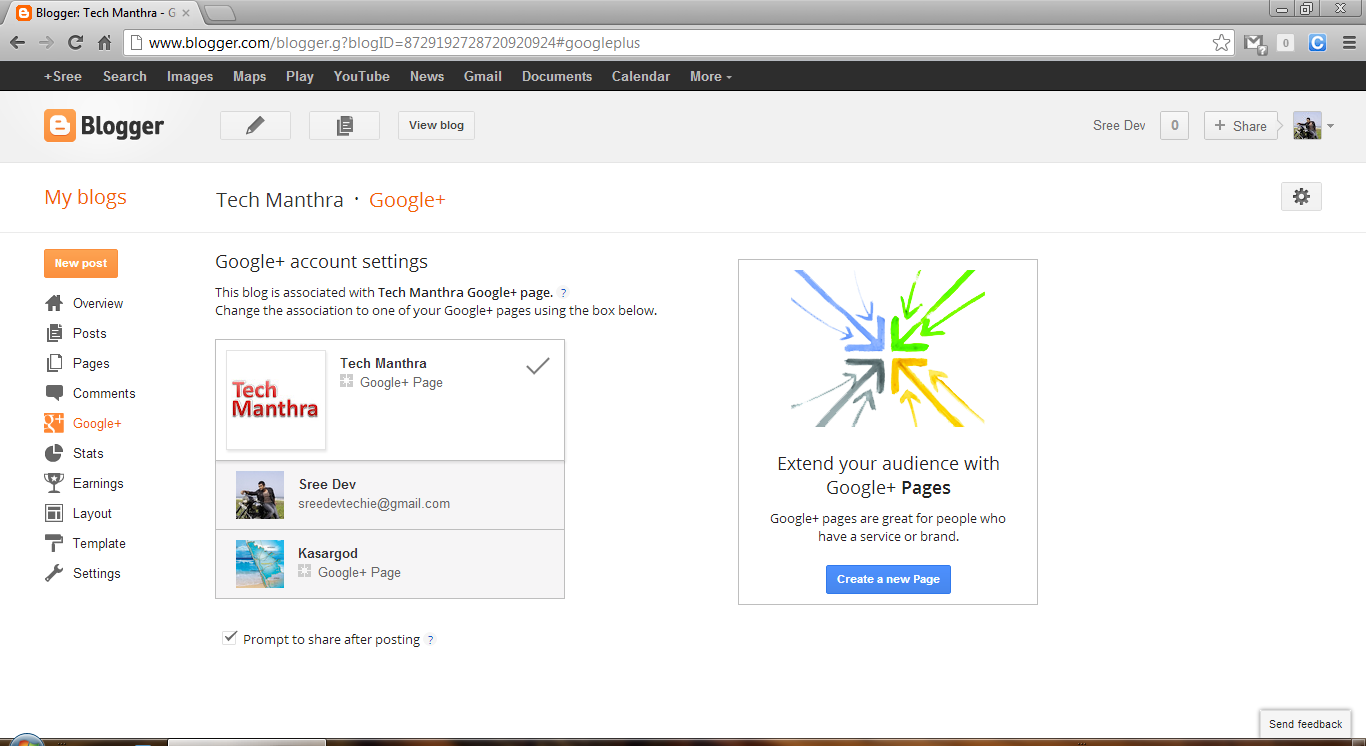Click the Sree Dev name link
Screen dimensions: 1366x746
click(1119, 126)
